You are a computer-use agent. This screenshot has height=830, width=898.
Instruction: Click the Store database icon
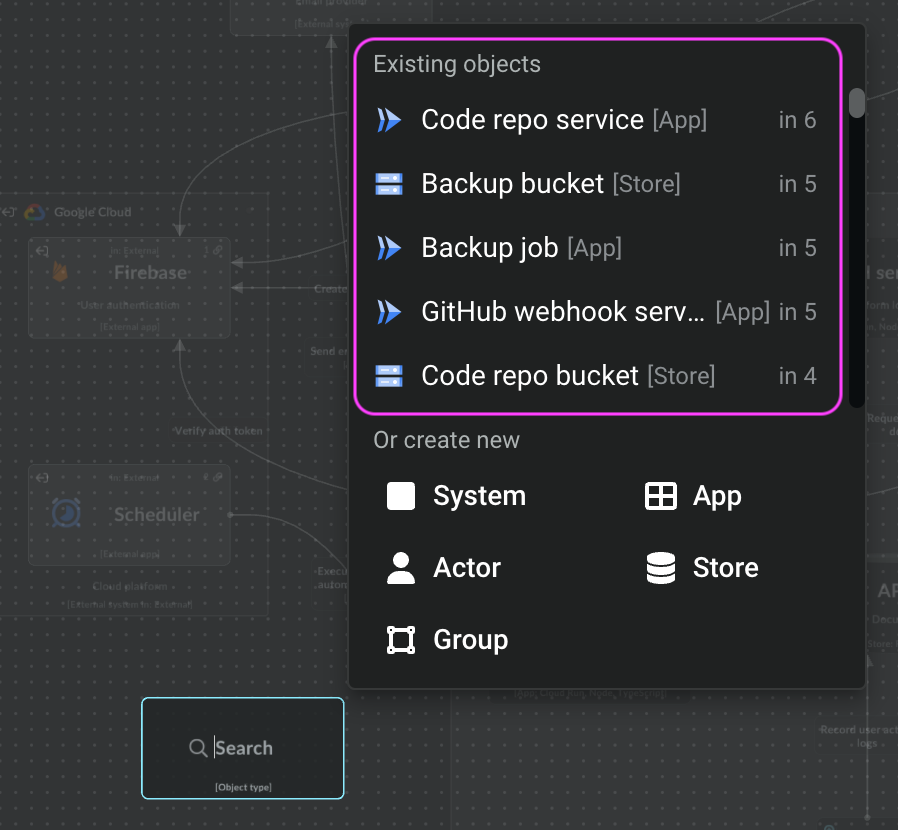[x=661, y=568]
